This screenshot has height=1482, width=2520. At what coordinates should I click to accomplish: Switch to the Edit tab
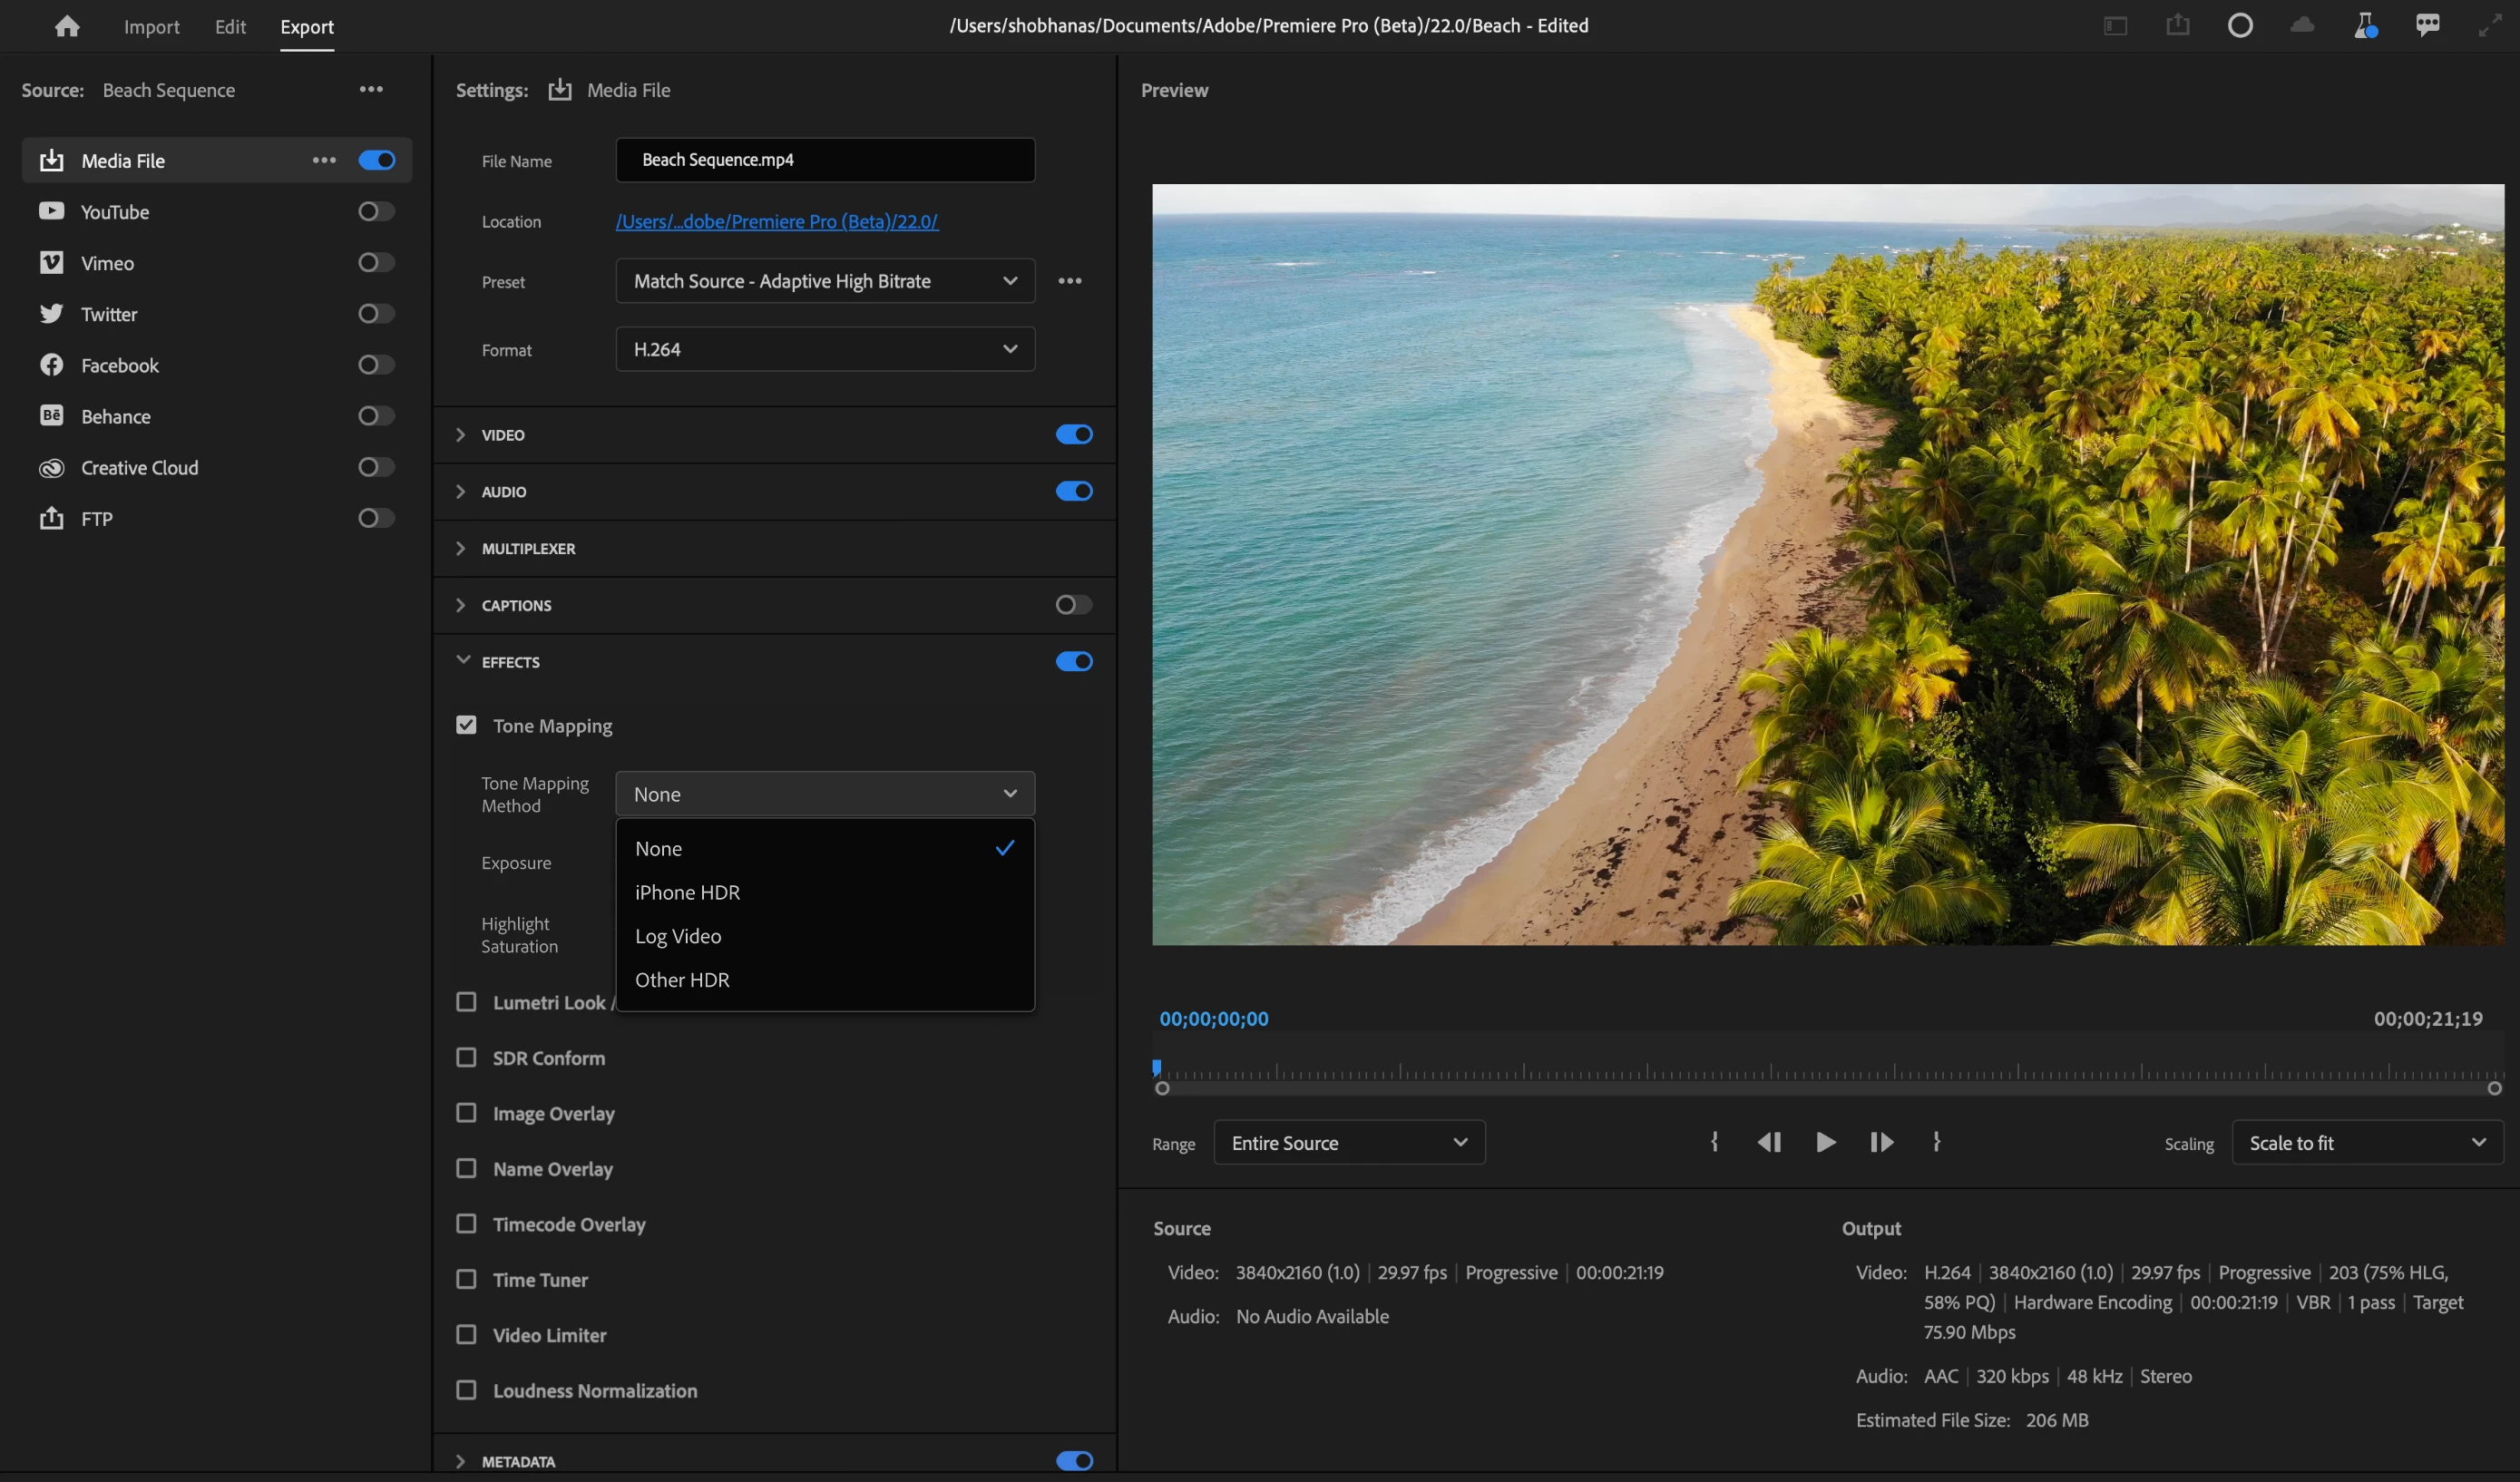coord(230,27)
